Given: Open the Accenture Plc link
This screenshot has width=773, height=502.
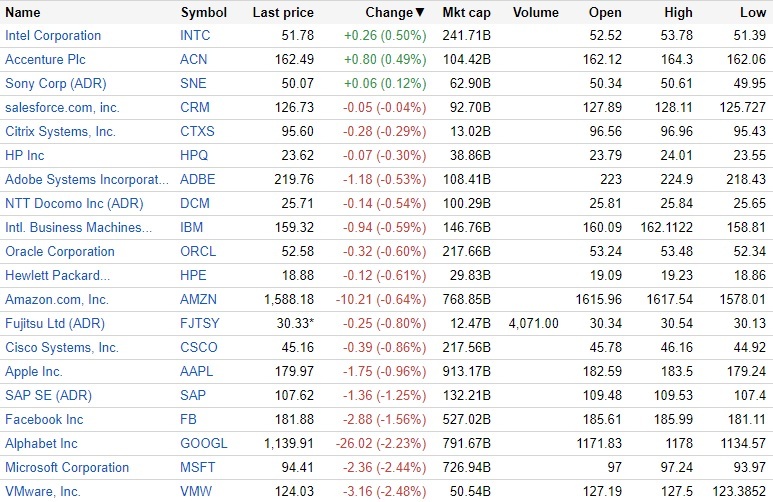Looking at the screenshot, I should tap(44, 60).
